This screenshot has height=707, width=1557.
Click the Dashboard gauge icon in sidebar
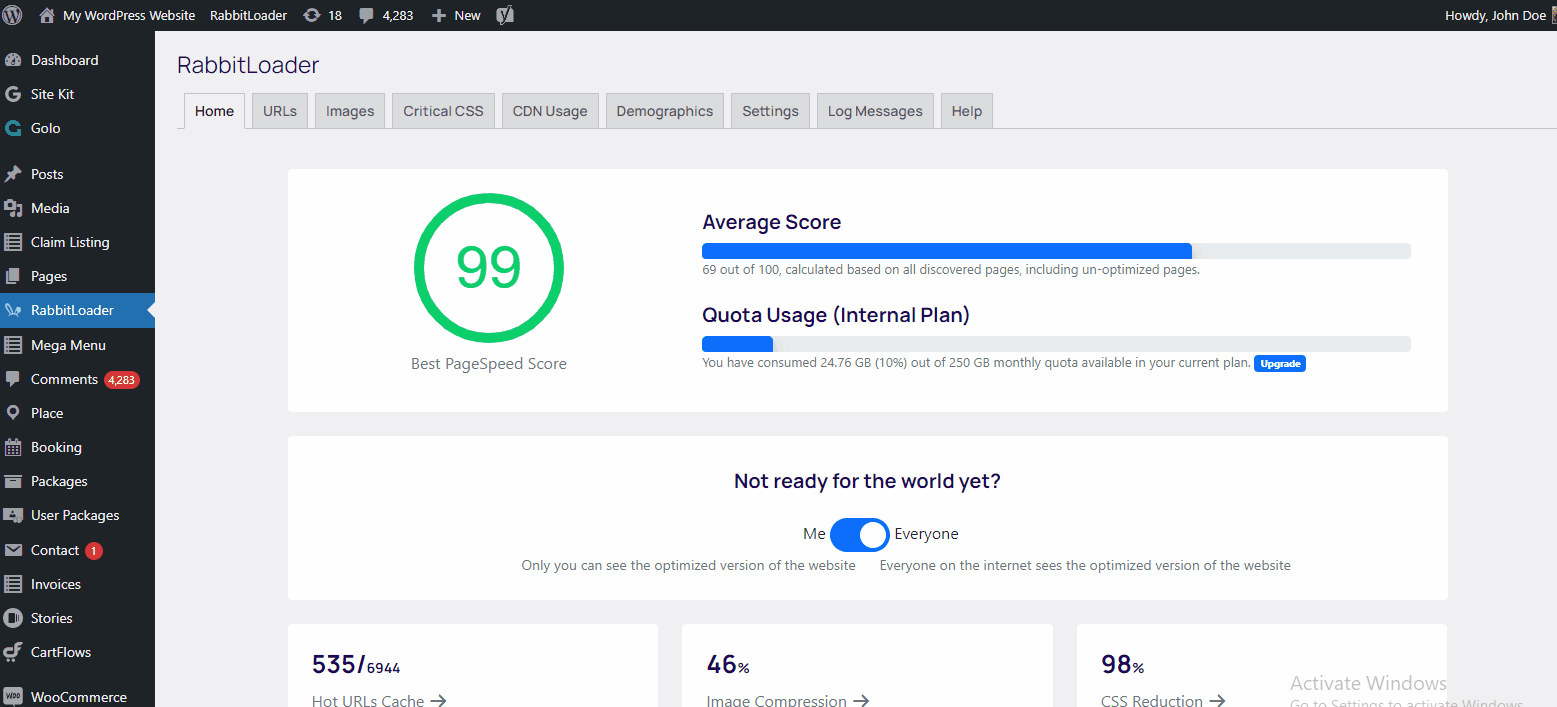13,60
